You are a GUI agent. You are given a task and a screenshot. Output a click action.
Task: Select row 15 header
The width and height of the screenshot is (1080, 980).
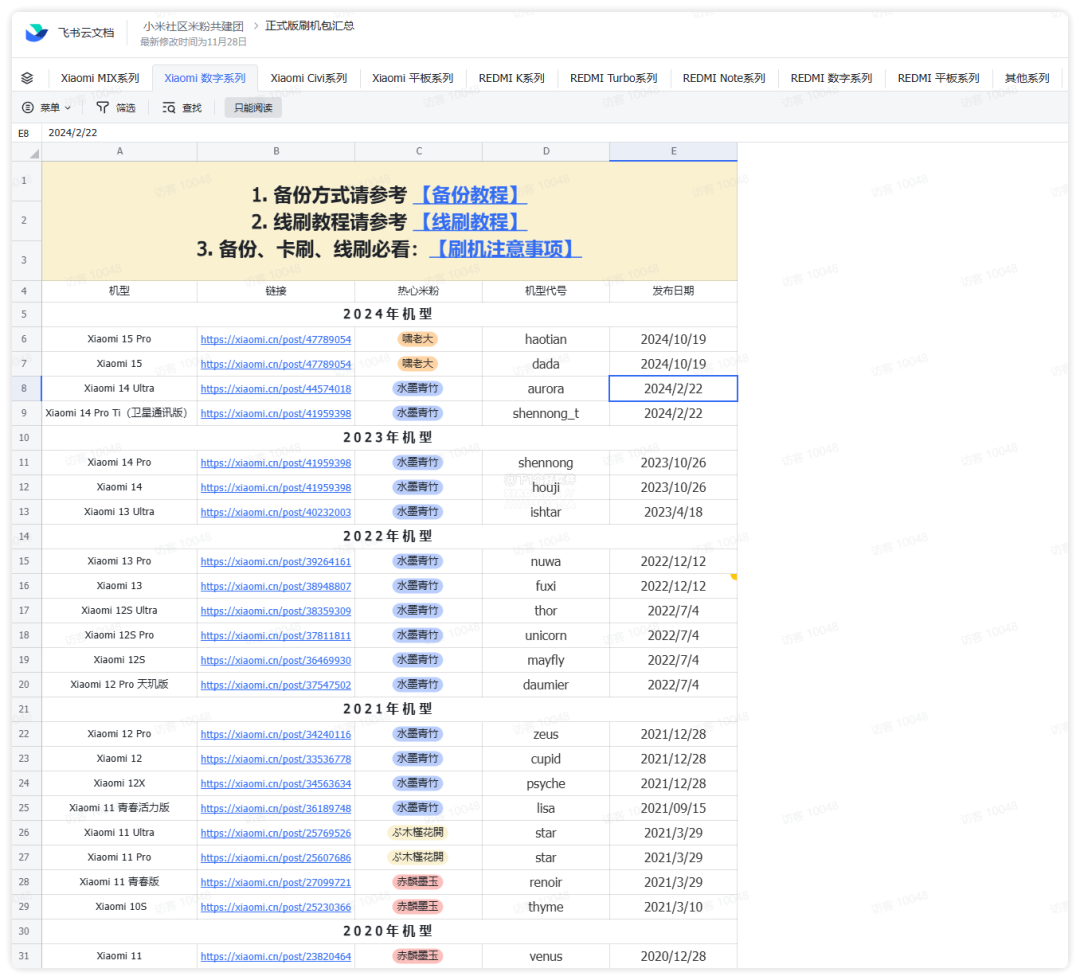click(25, 561)
